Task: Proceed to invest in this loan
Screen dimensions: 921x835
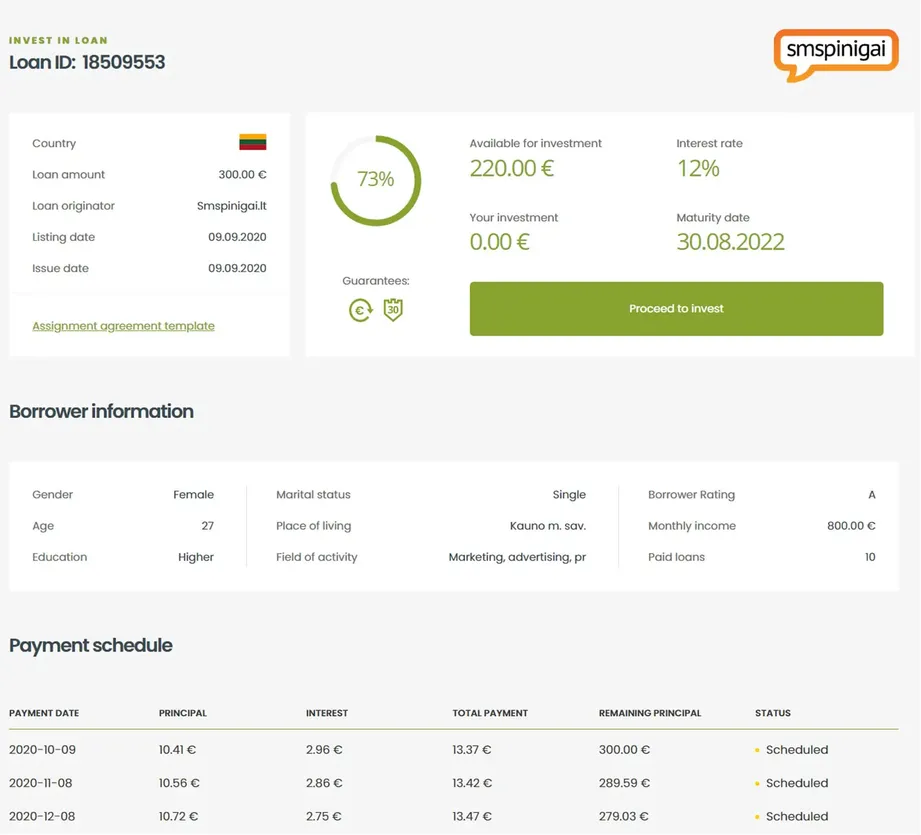Action: 676,309
